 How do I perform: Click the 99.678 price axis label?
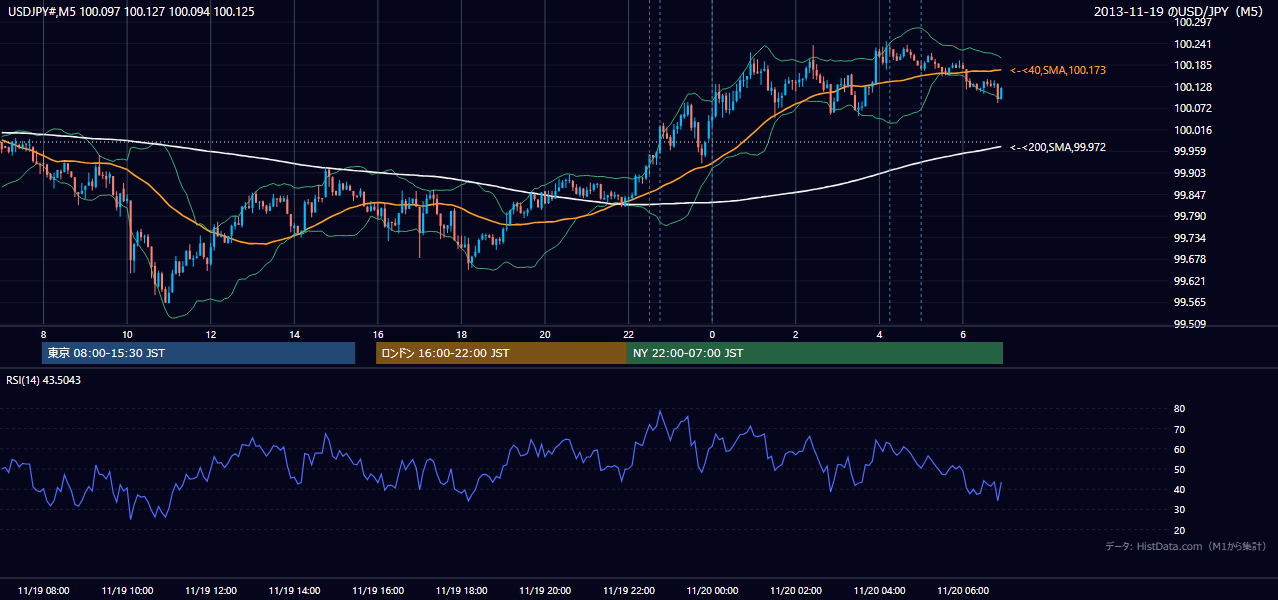click(1190, 259)
